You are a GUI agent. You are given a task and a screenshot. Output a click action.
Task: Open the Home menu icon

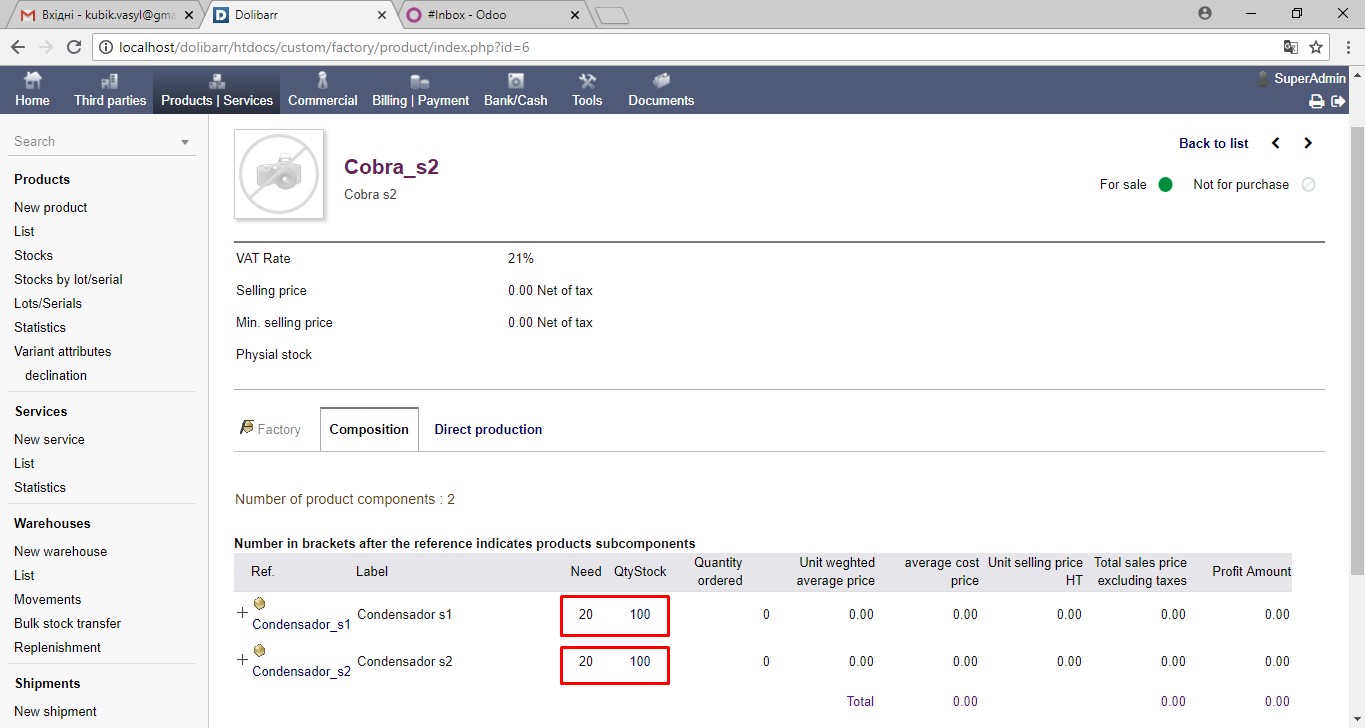(32, 82)
